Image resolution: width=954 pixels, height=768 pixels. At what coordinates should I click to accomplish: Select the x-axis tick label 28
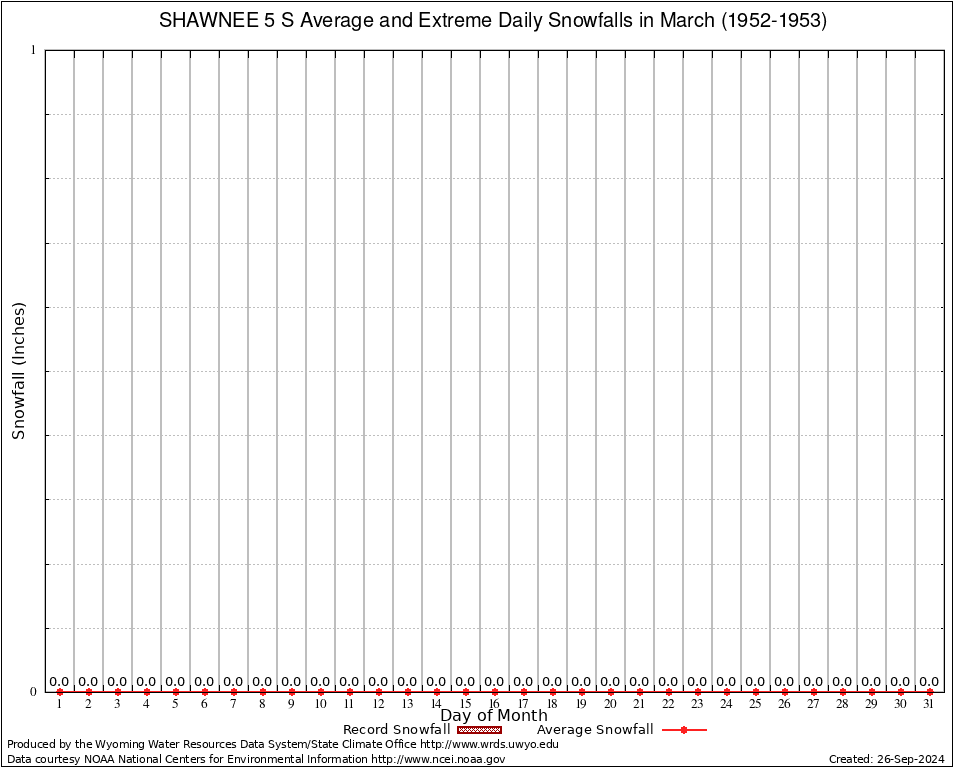click(843, 704)
